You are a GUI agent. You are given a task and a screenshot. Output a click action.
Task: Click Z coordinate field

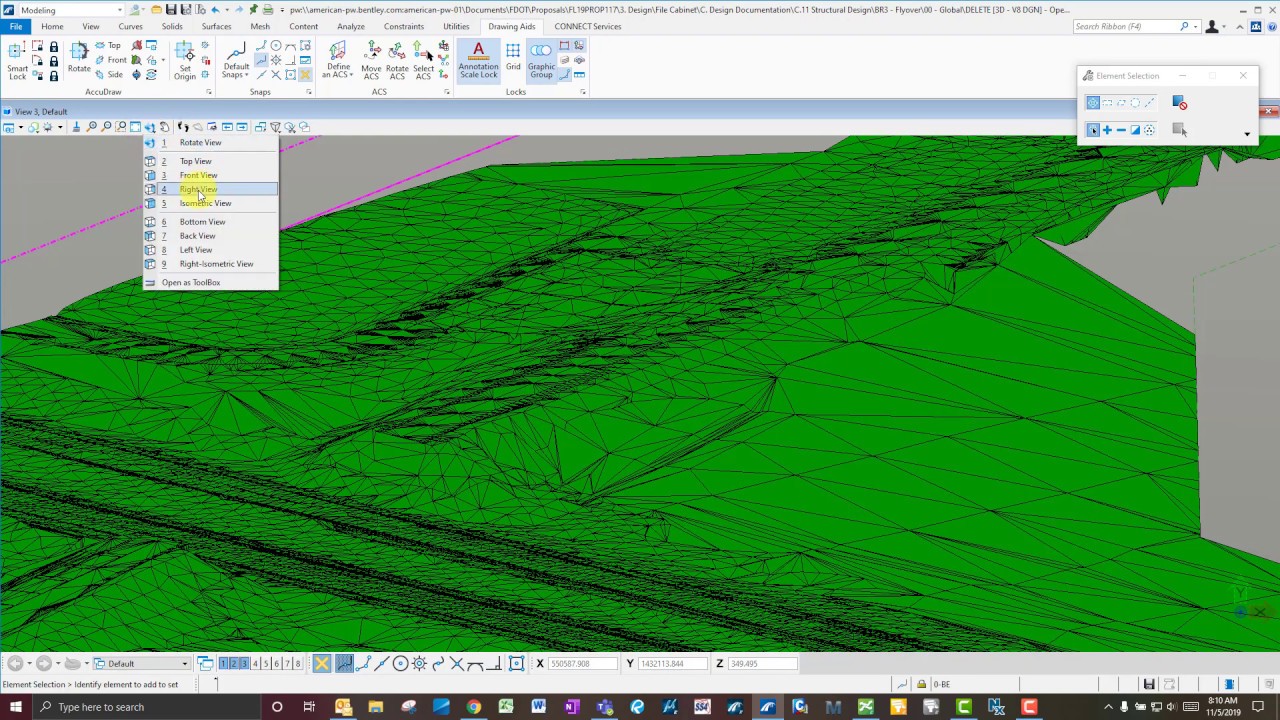(763, 664)
